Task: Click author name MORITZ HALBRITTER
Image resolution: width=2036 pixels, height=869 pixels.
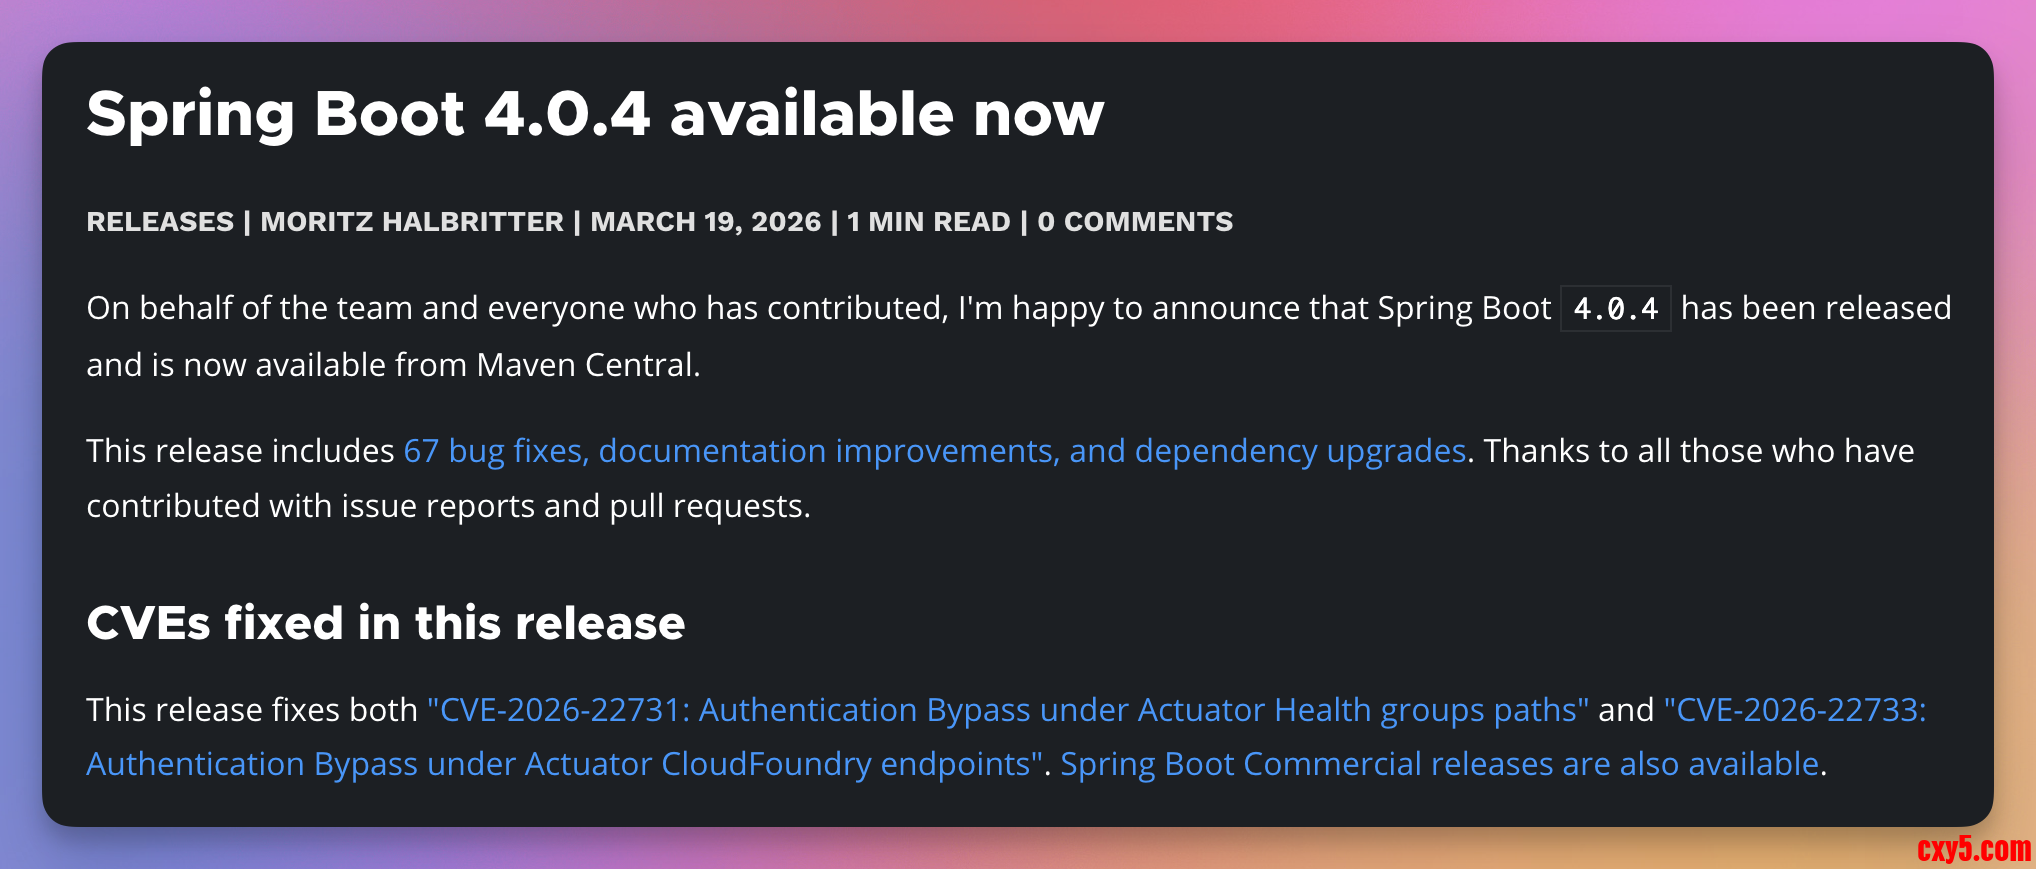Action: [412, 222]
